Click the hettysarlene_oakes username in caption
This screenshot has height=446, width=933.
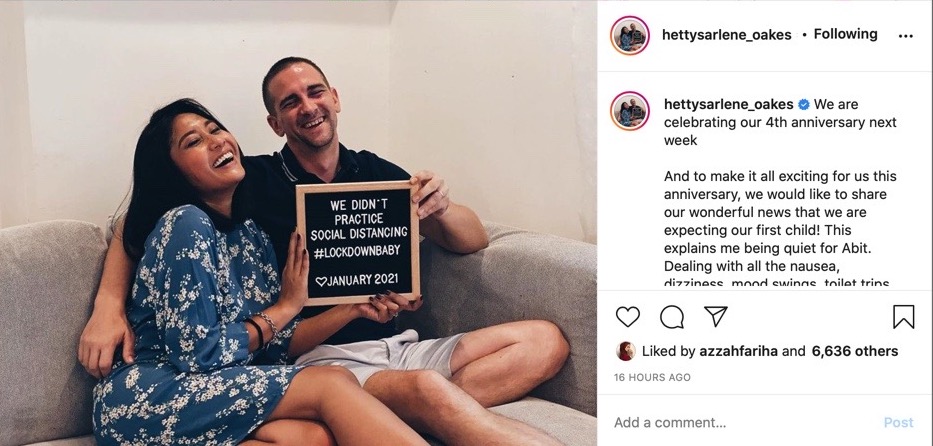(728, 105)
